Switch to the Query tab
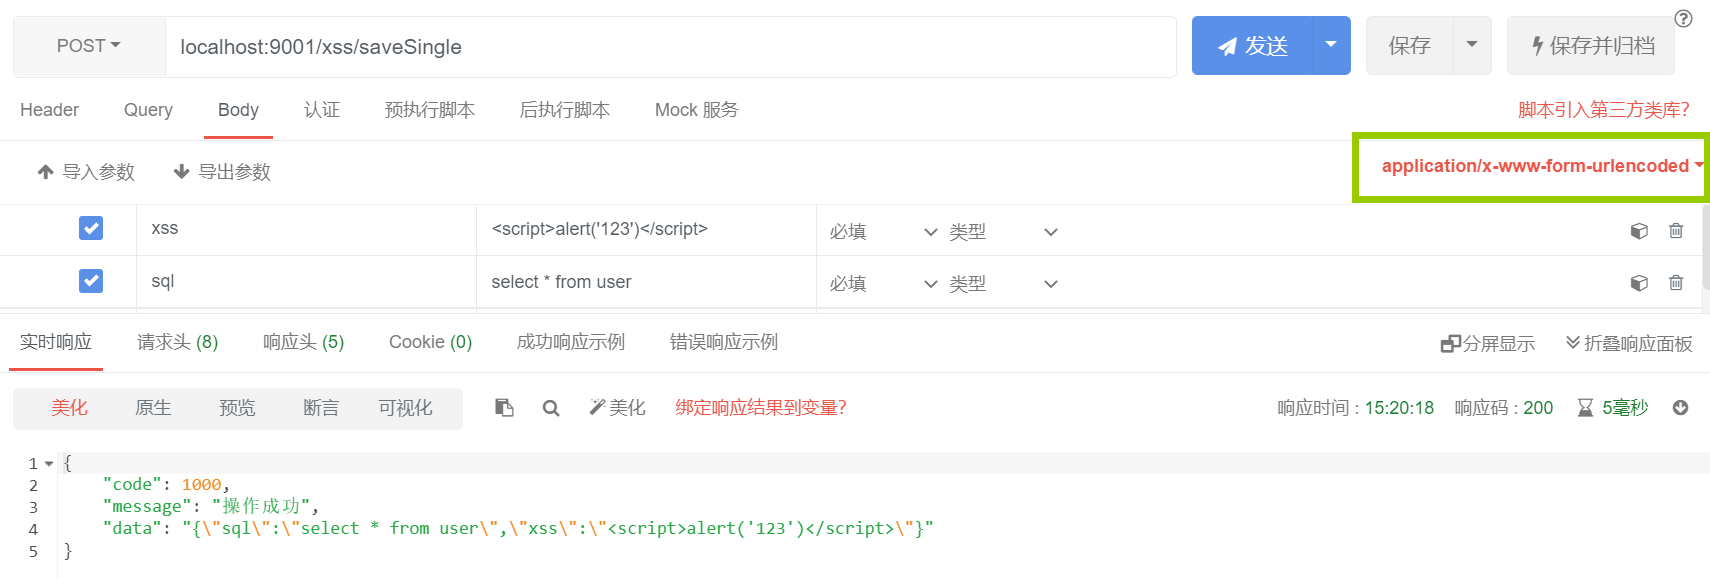 point(148,110)
